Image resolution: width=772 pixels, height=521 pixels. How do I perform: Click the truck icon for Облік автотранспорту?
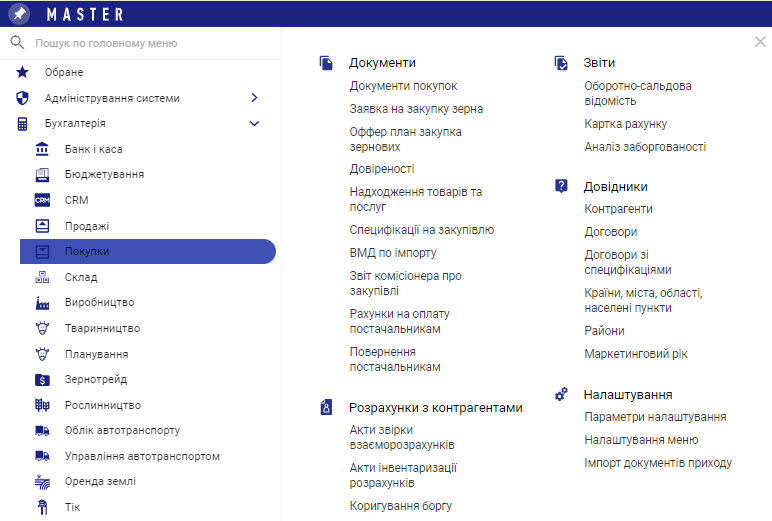(42, 431)
